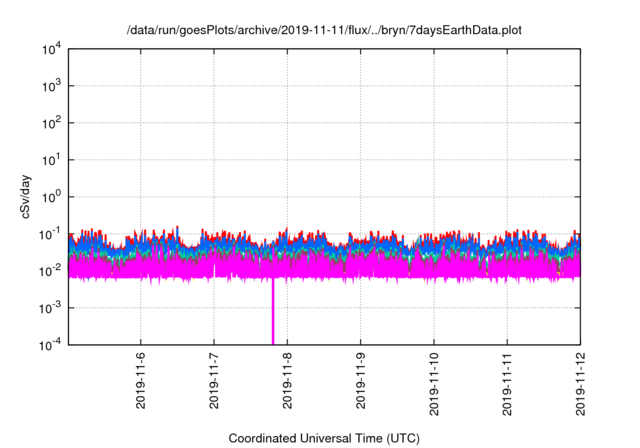Click the magenta dropout spike before 2019-11-8

[273, 312]
